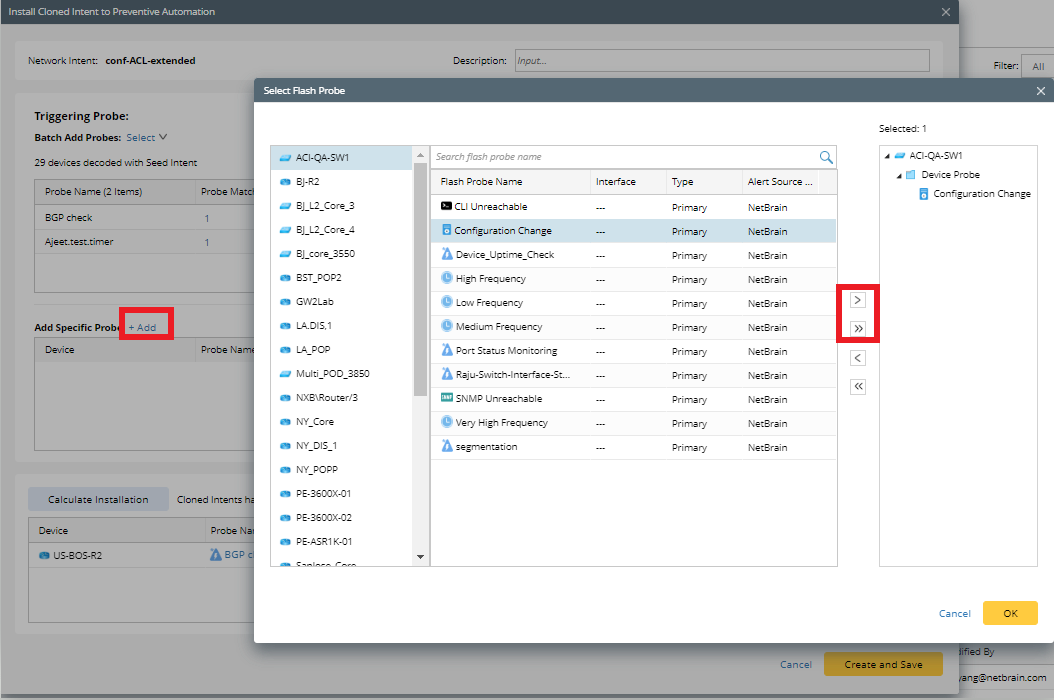1054x700 pixels.
Task: Click the device list scroll up arrow
Action: pos(421,155)
